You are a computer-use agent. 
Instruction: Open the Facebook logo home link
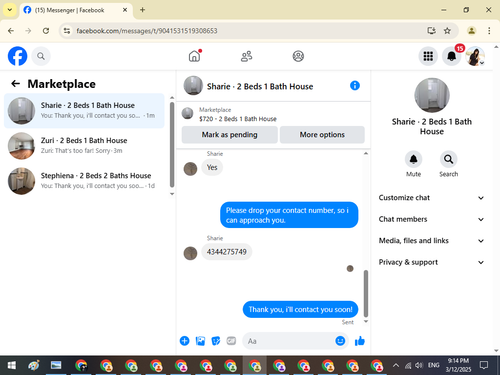tap(17, 56)
